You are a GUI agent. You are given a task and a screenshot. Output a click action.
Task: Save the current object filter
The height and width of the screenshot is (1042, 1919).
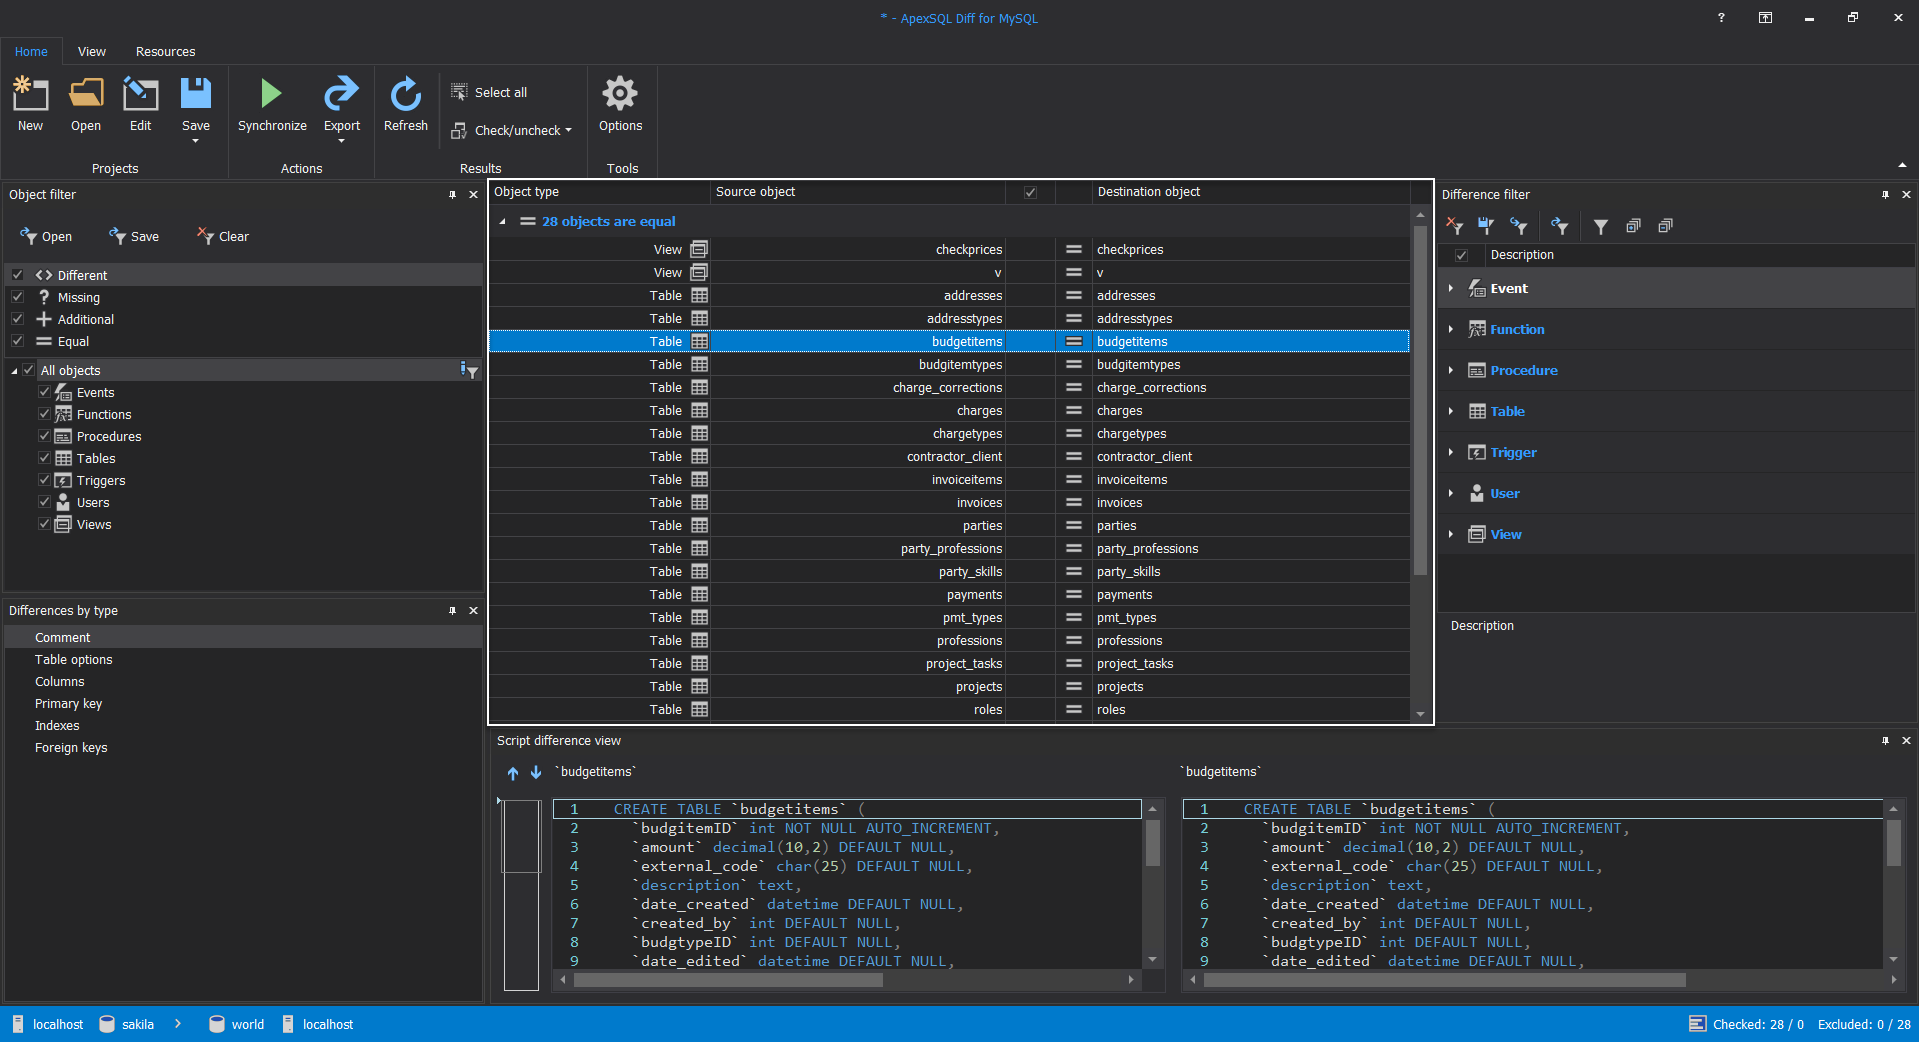coord(134,236)
